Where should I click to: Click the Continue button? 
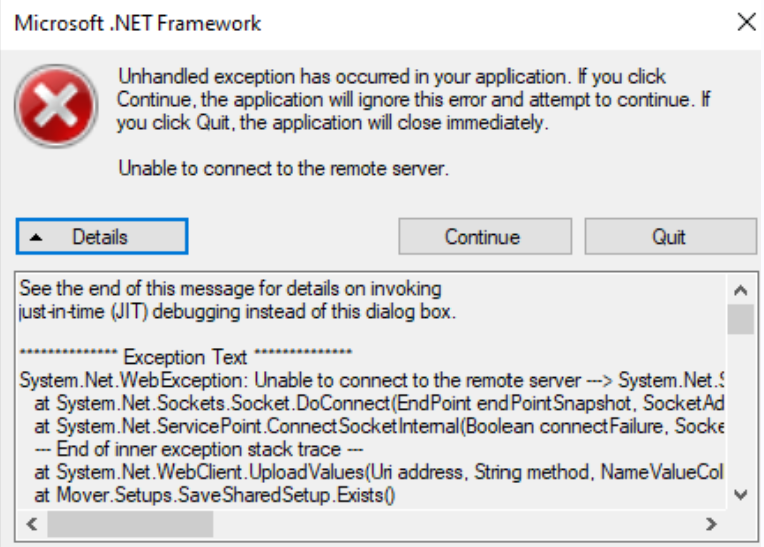pyautogui.click(x=485, y=237)
